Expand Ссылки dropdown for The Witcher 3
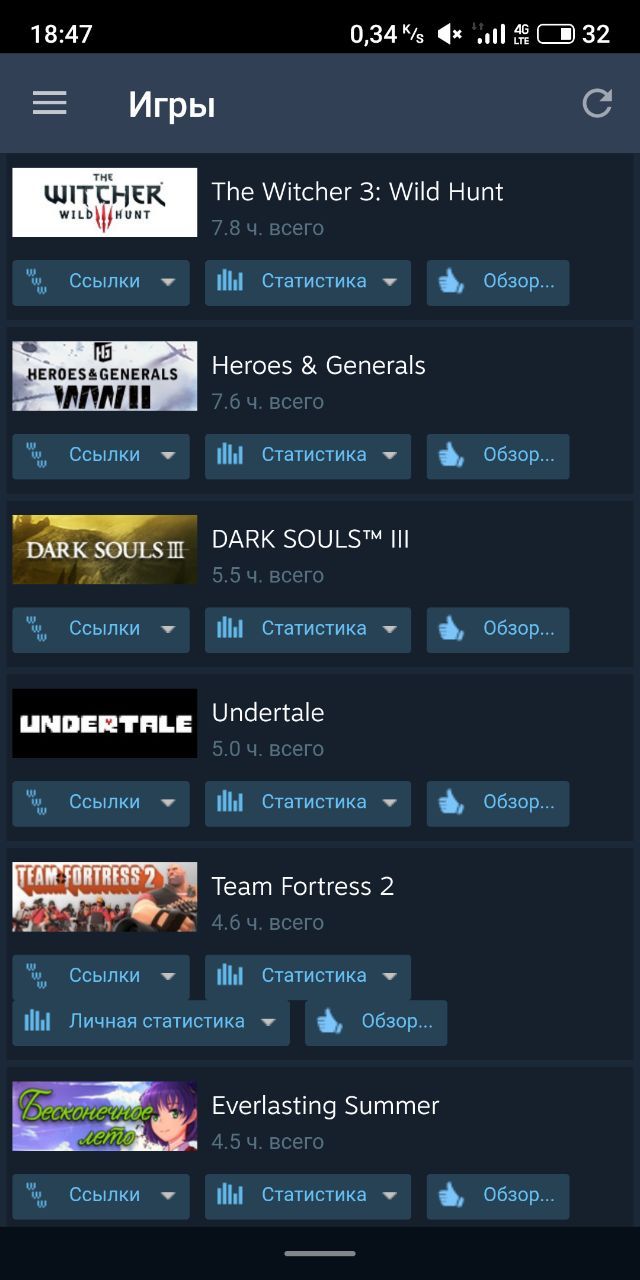Screen dimensions: 640x1280 coord(167,282)
